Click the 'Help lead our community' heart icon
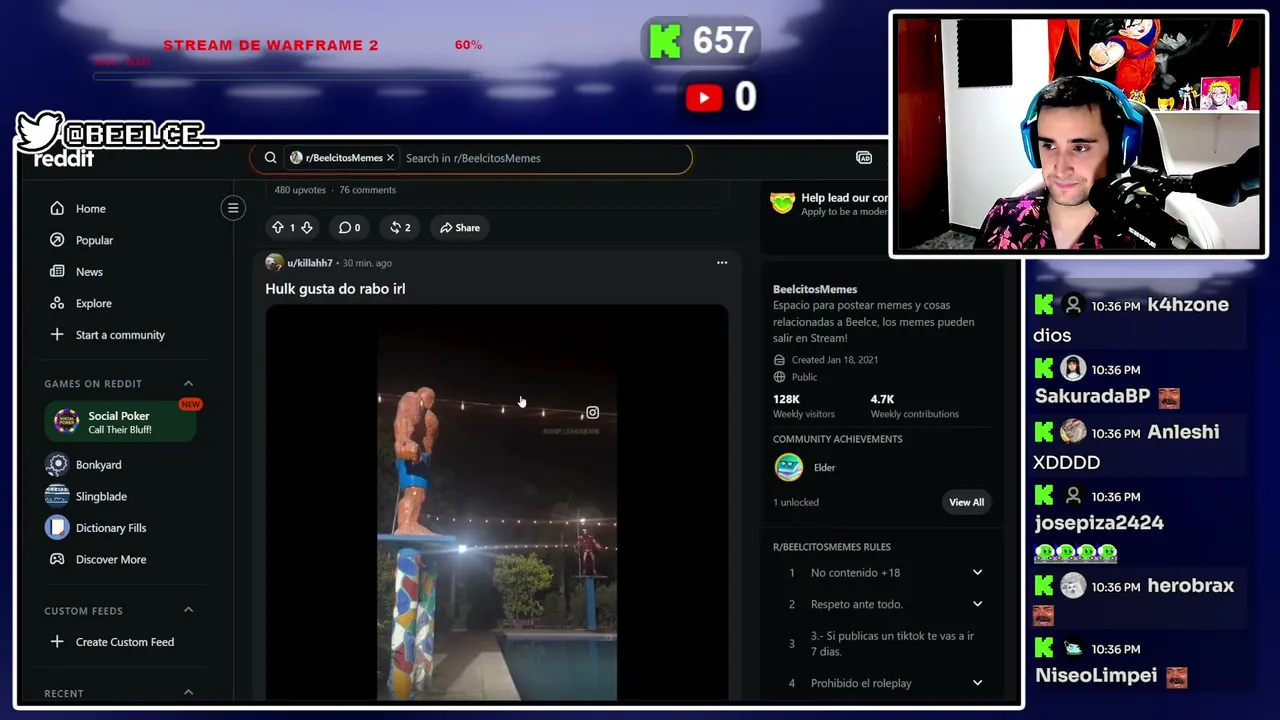Image resolution: width=1280 pixels, height=720 pixels. coord(782,203)
